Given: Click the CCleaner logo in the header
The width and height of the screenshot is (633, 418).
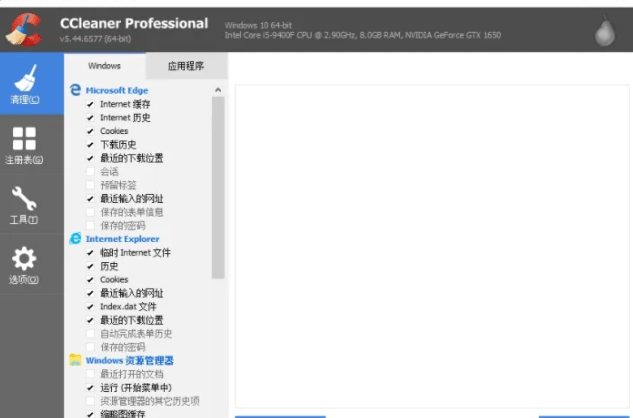Looking at the screenshot, I should [23, 27].
